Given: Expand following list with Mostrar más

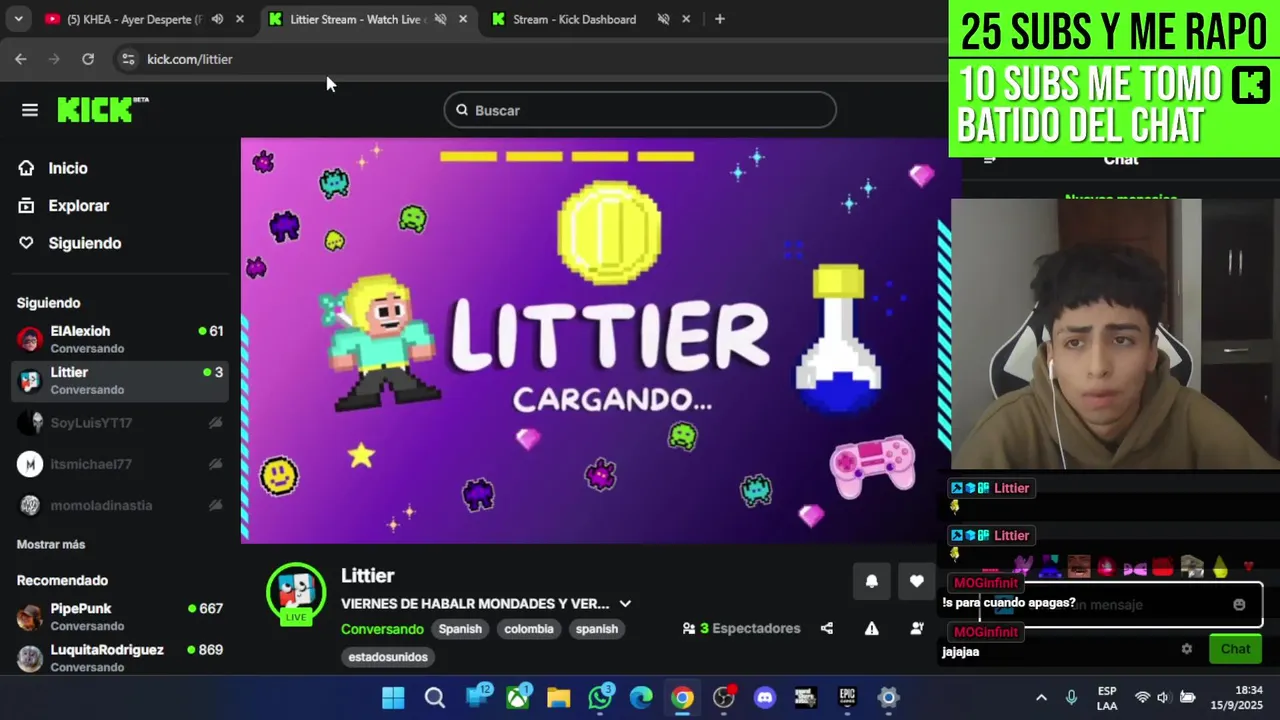Looking at the screenshot, I should pos(51,544).
